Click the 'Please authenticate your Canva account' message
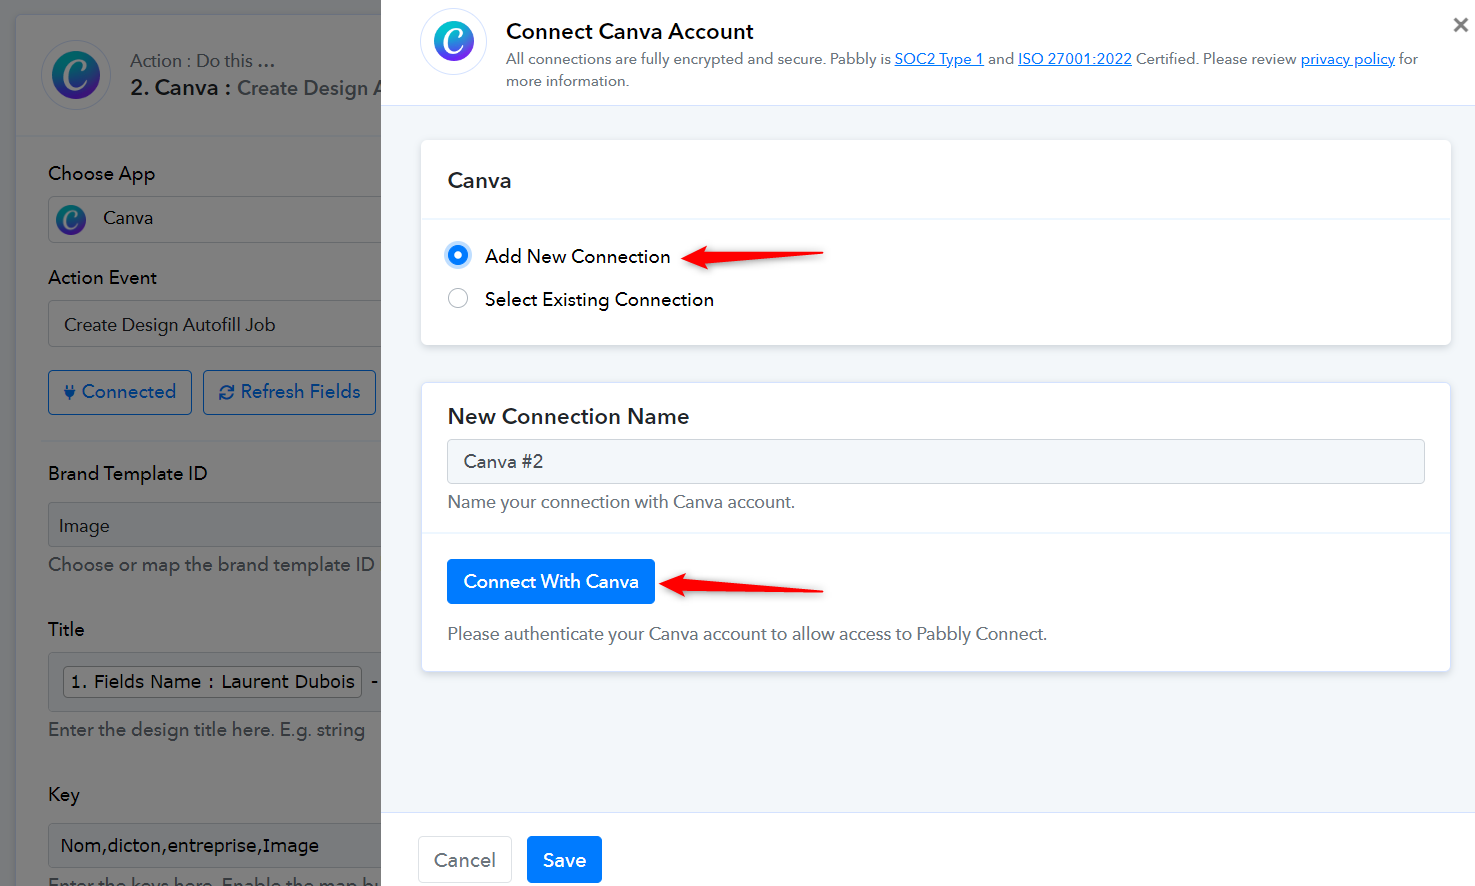This screenshot has height=886, width=1475. pos(747,633)
